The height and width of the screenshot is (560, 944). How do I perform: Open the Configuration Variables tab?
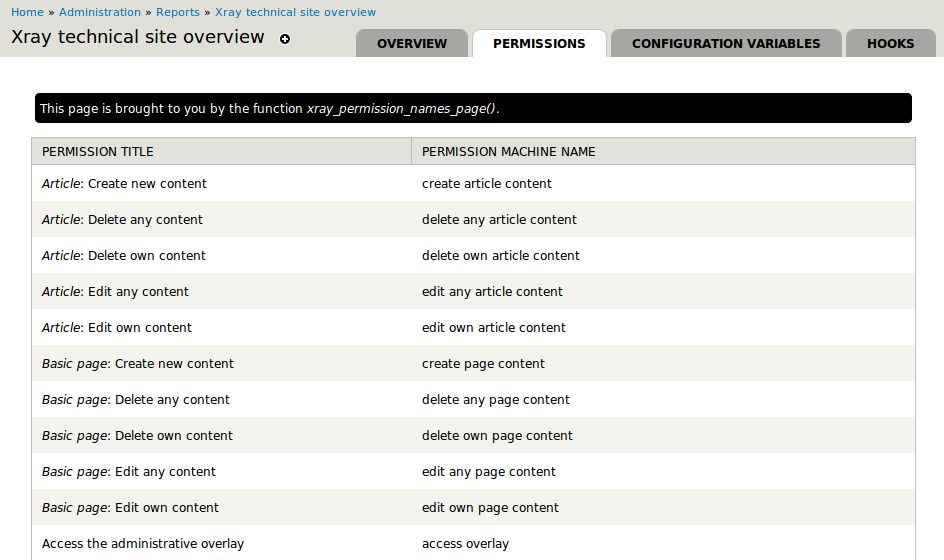click(x=726, y=43)
